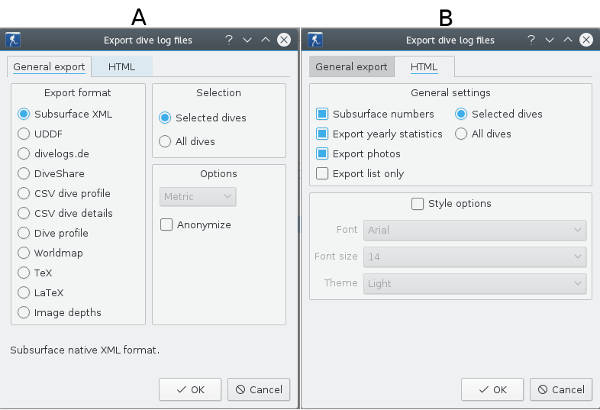Close window B with the X button
The width and height of the screenshot is (600, 410).
click(586, 40)
